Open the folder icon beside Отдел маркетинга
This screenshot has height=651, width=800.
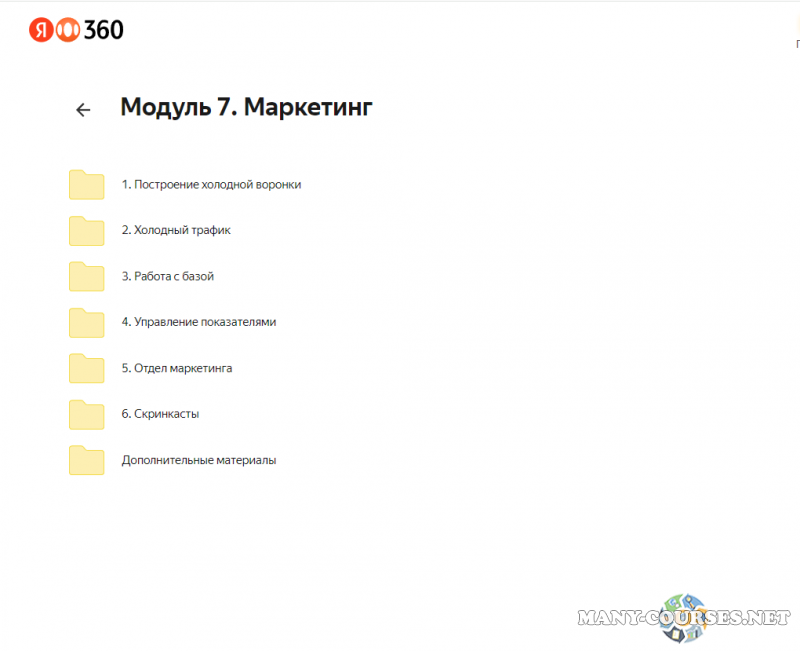86,369
